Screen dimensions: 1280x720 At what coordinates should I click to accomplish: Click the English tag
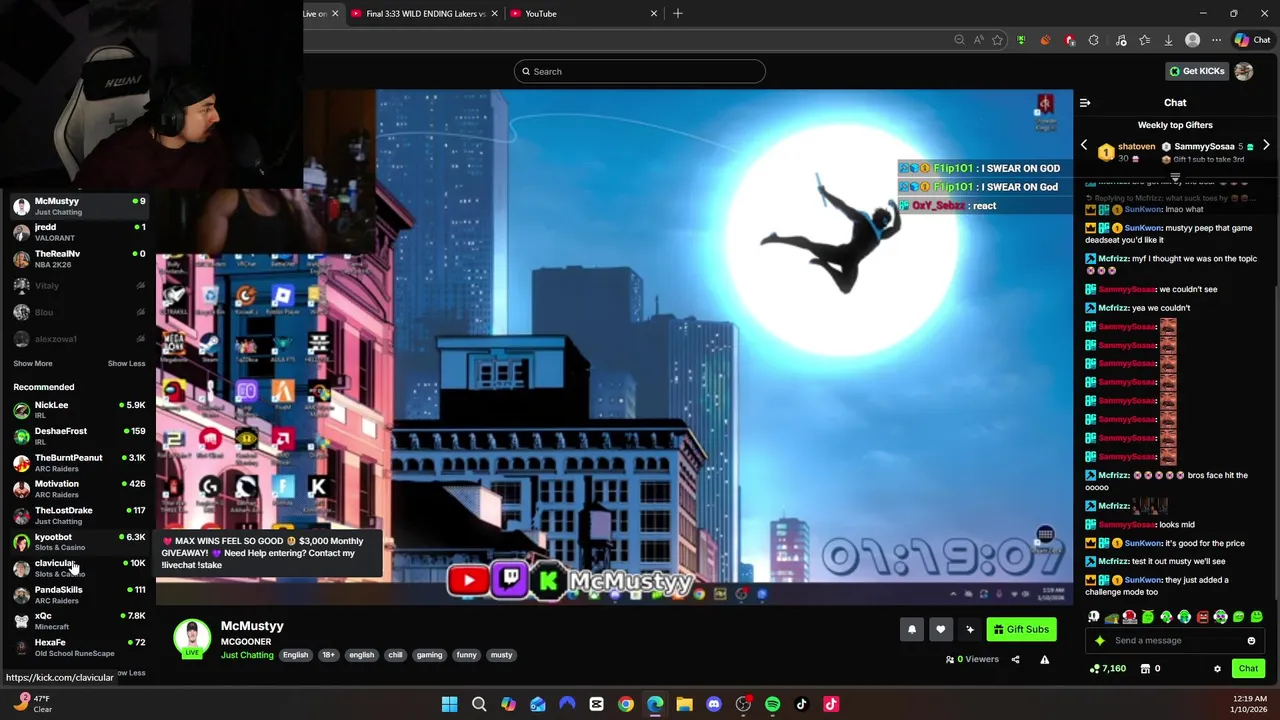point(295,655)
